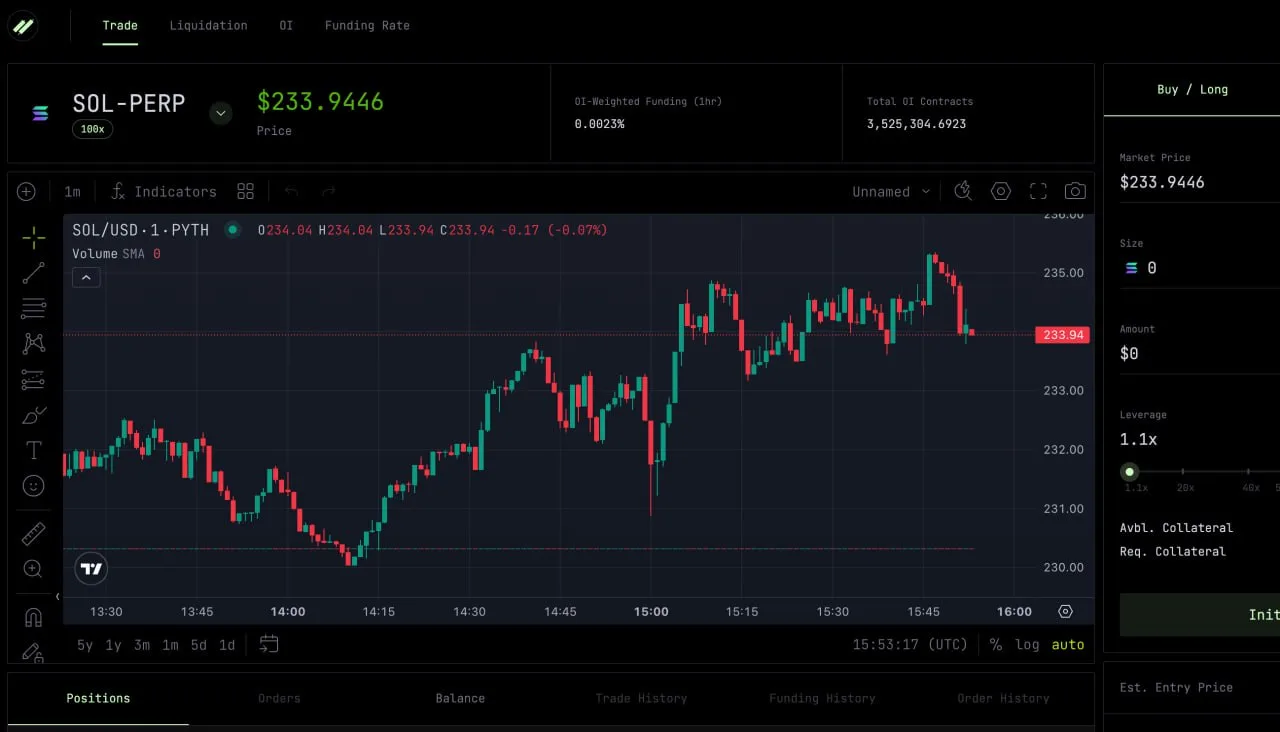The height and width of the screenshot is (732, 1280).
Task: Pick the XABCD pattern tool
Action: (33, 343)
